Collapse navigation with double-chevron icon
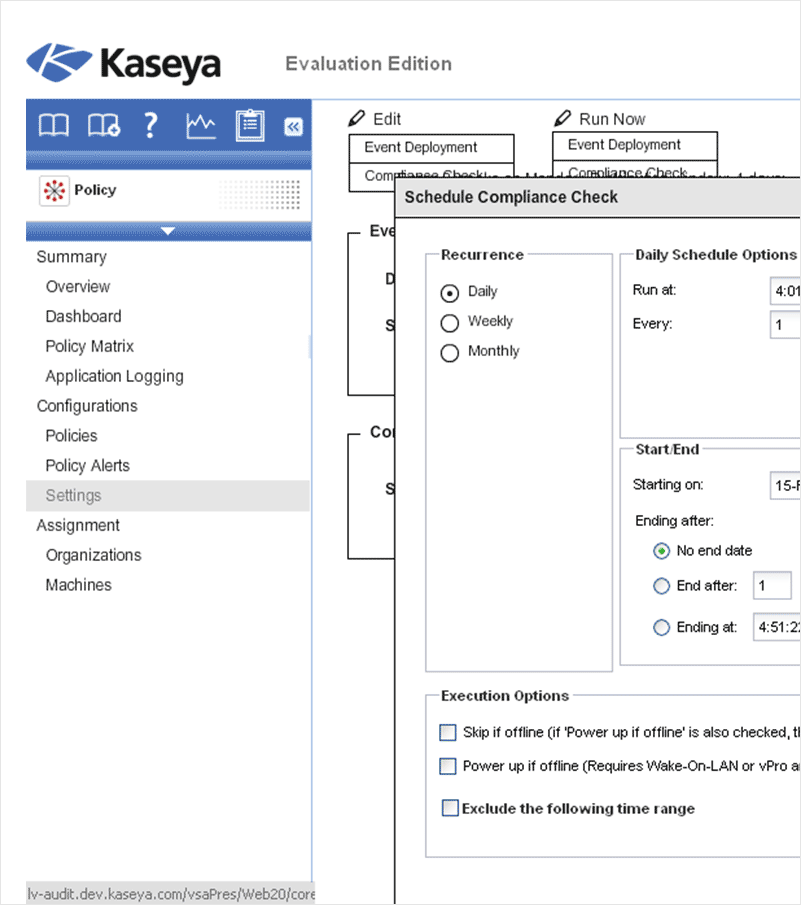 coord(293,126)
